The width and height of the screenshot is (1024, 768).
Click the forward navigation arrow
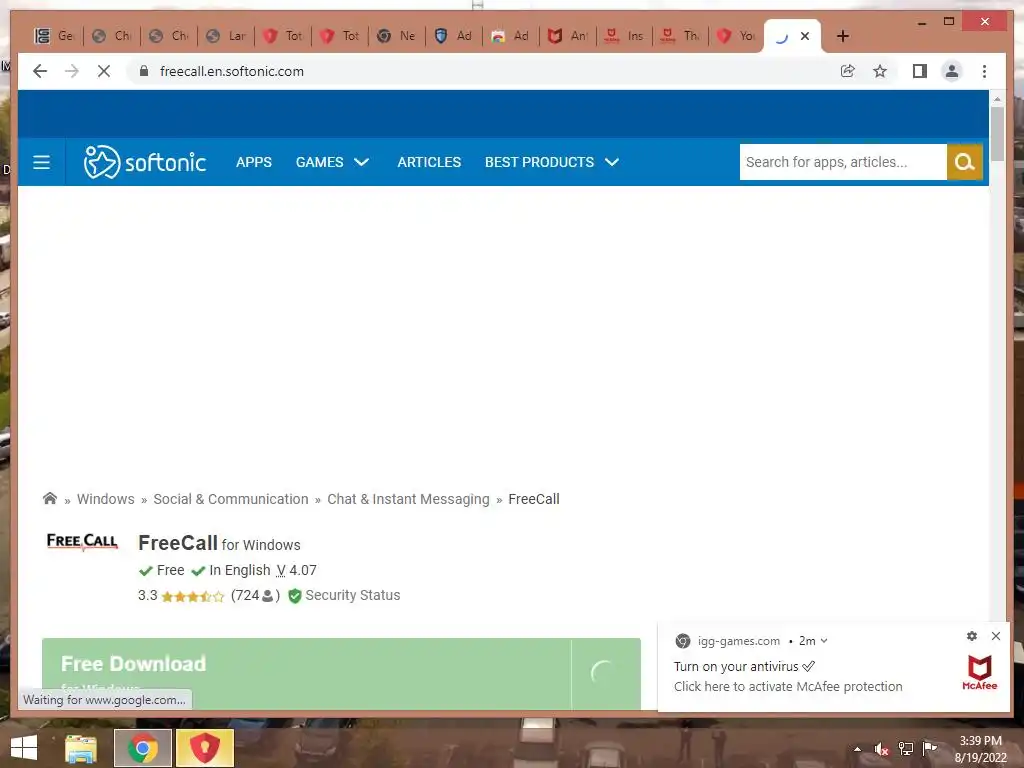tap(72, 71)
